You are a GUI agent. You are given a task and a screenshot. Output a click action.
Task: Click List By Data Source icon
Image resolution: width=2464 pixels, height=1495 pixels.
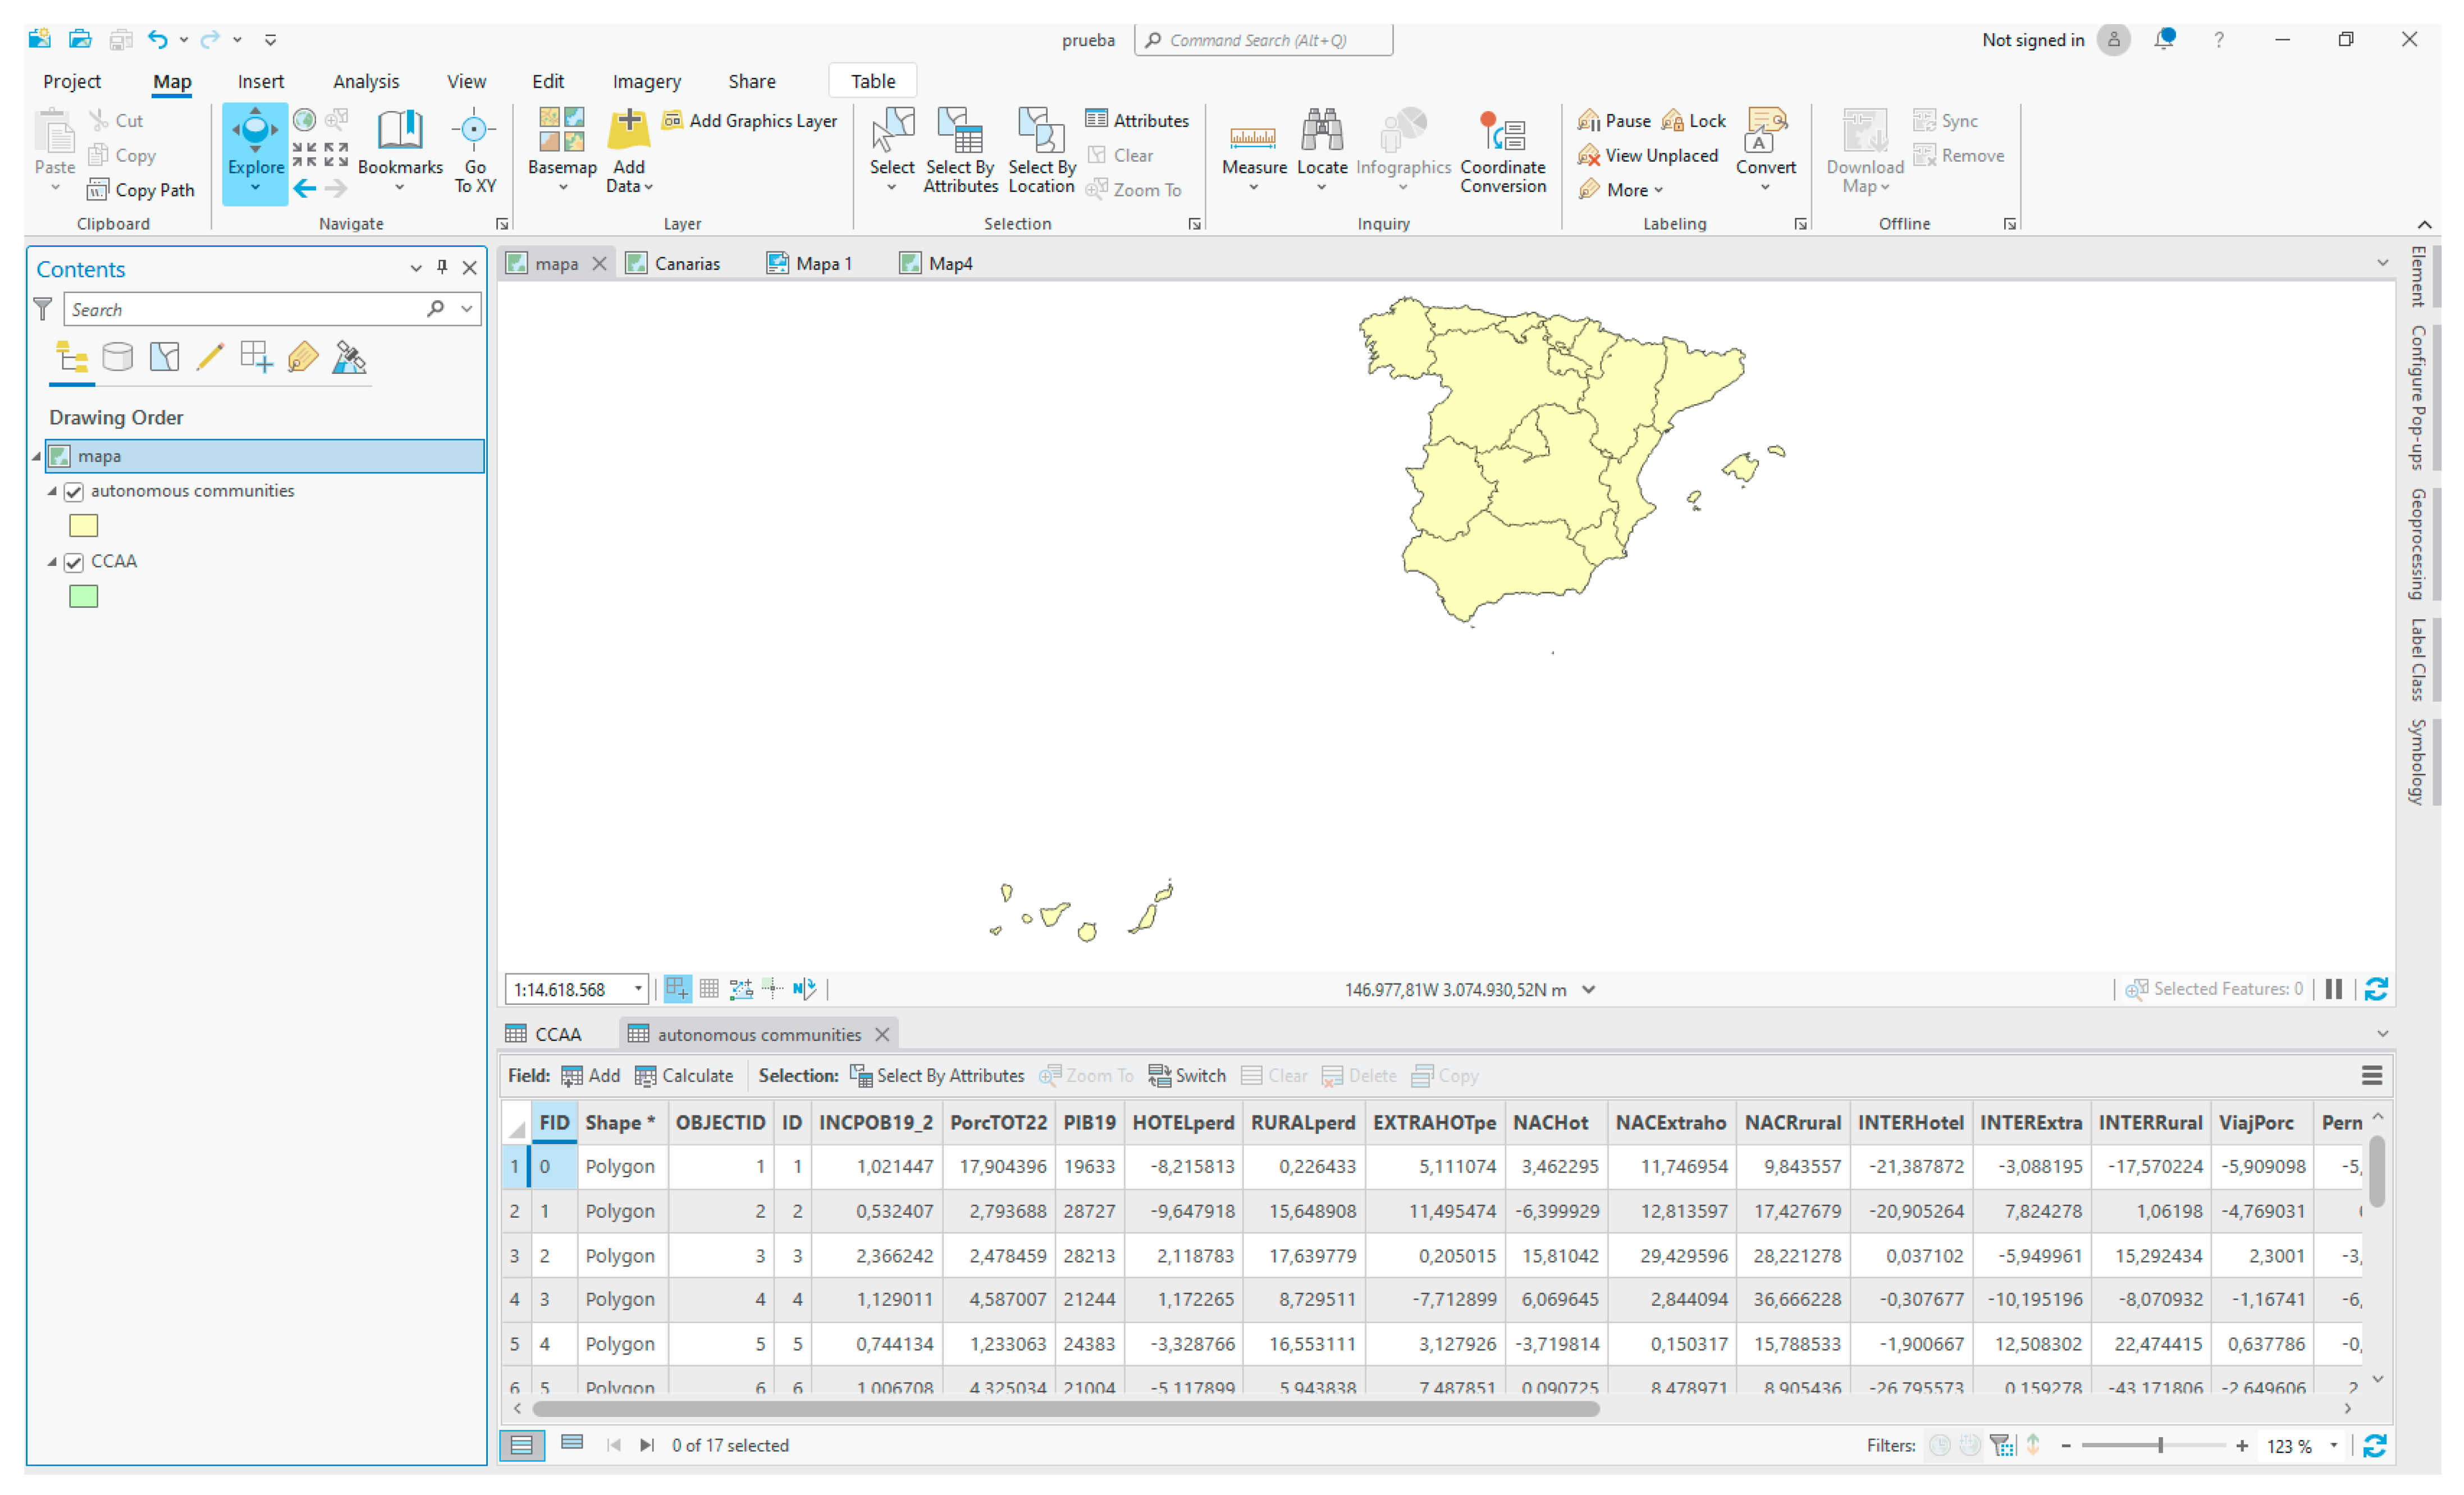pos(117,357)
